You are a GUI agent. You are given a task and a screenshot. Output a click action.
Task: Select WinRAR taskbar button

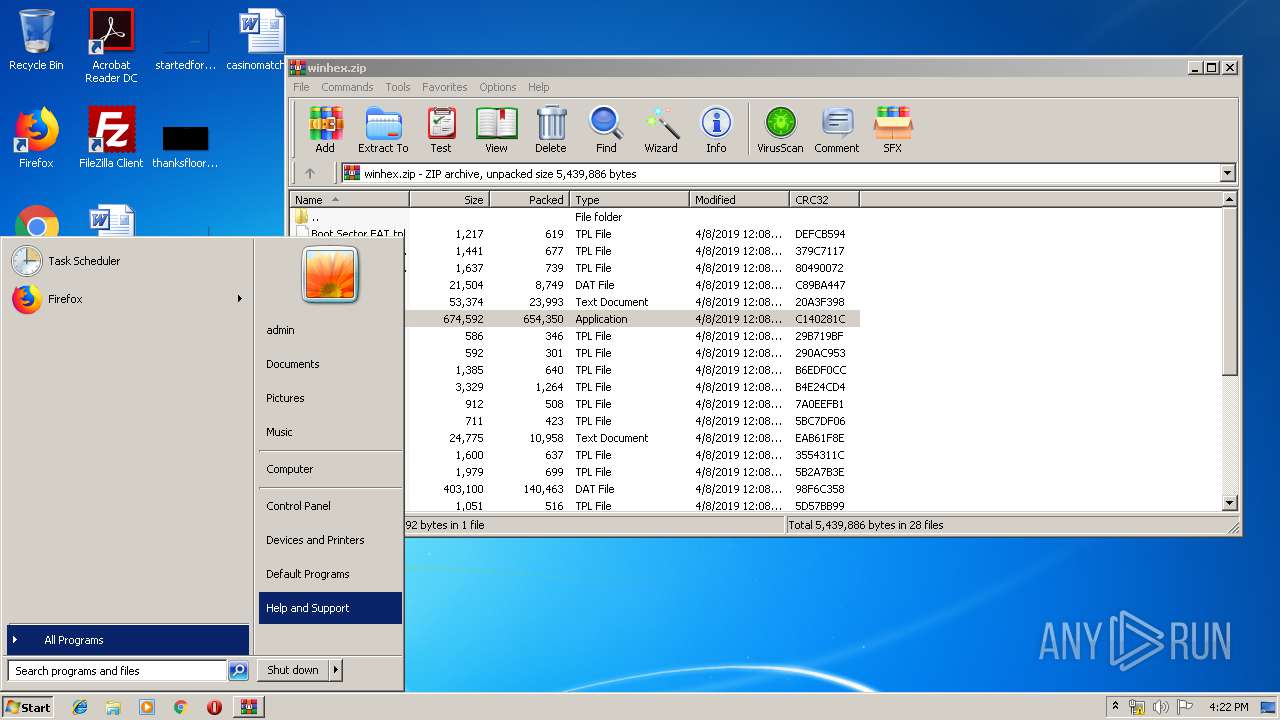click(249, 707)
